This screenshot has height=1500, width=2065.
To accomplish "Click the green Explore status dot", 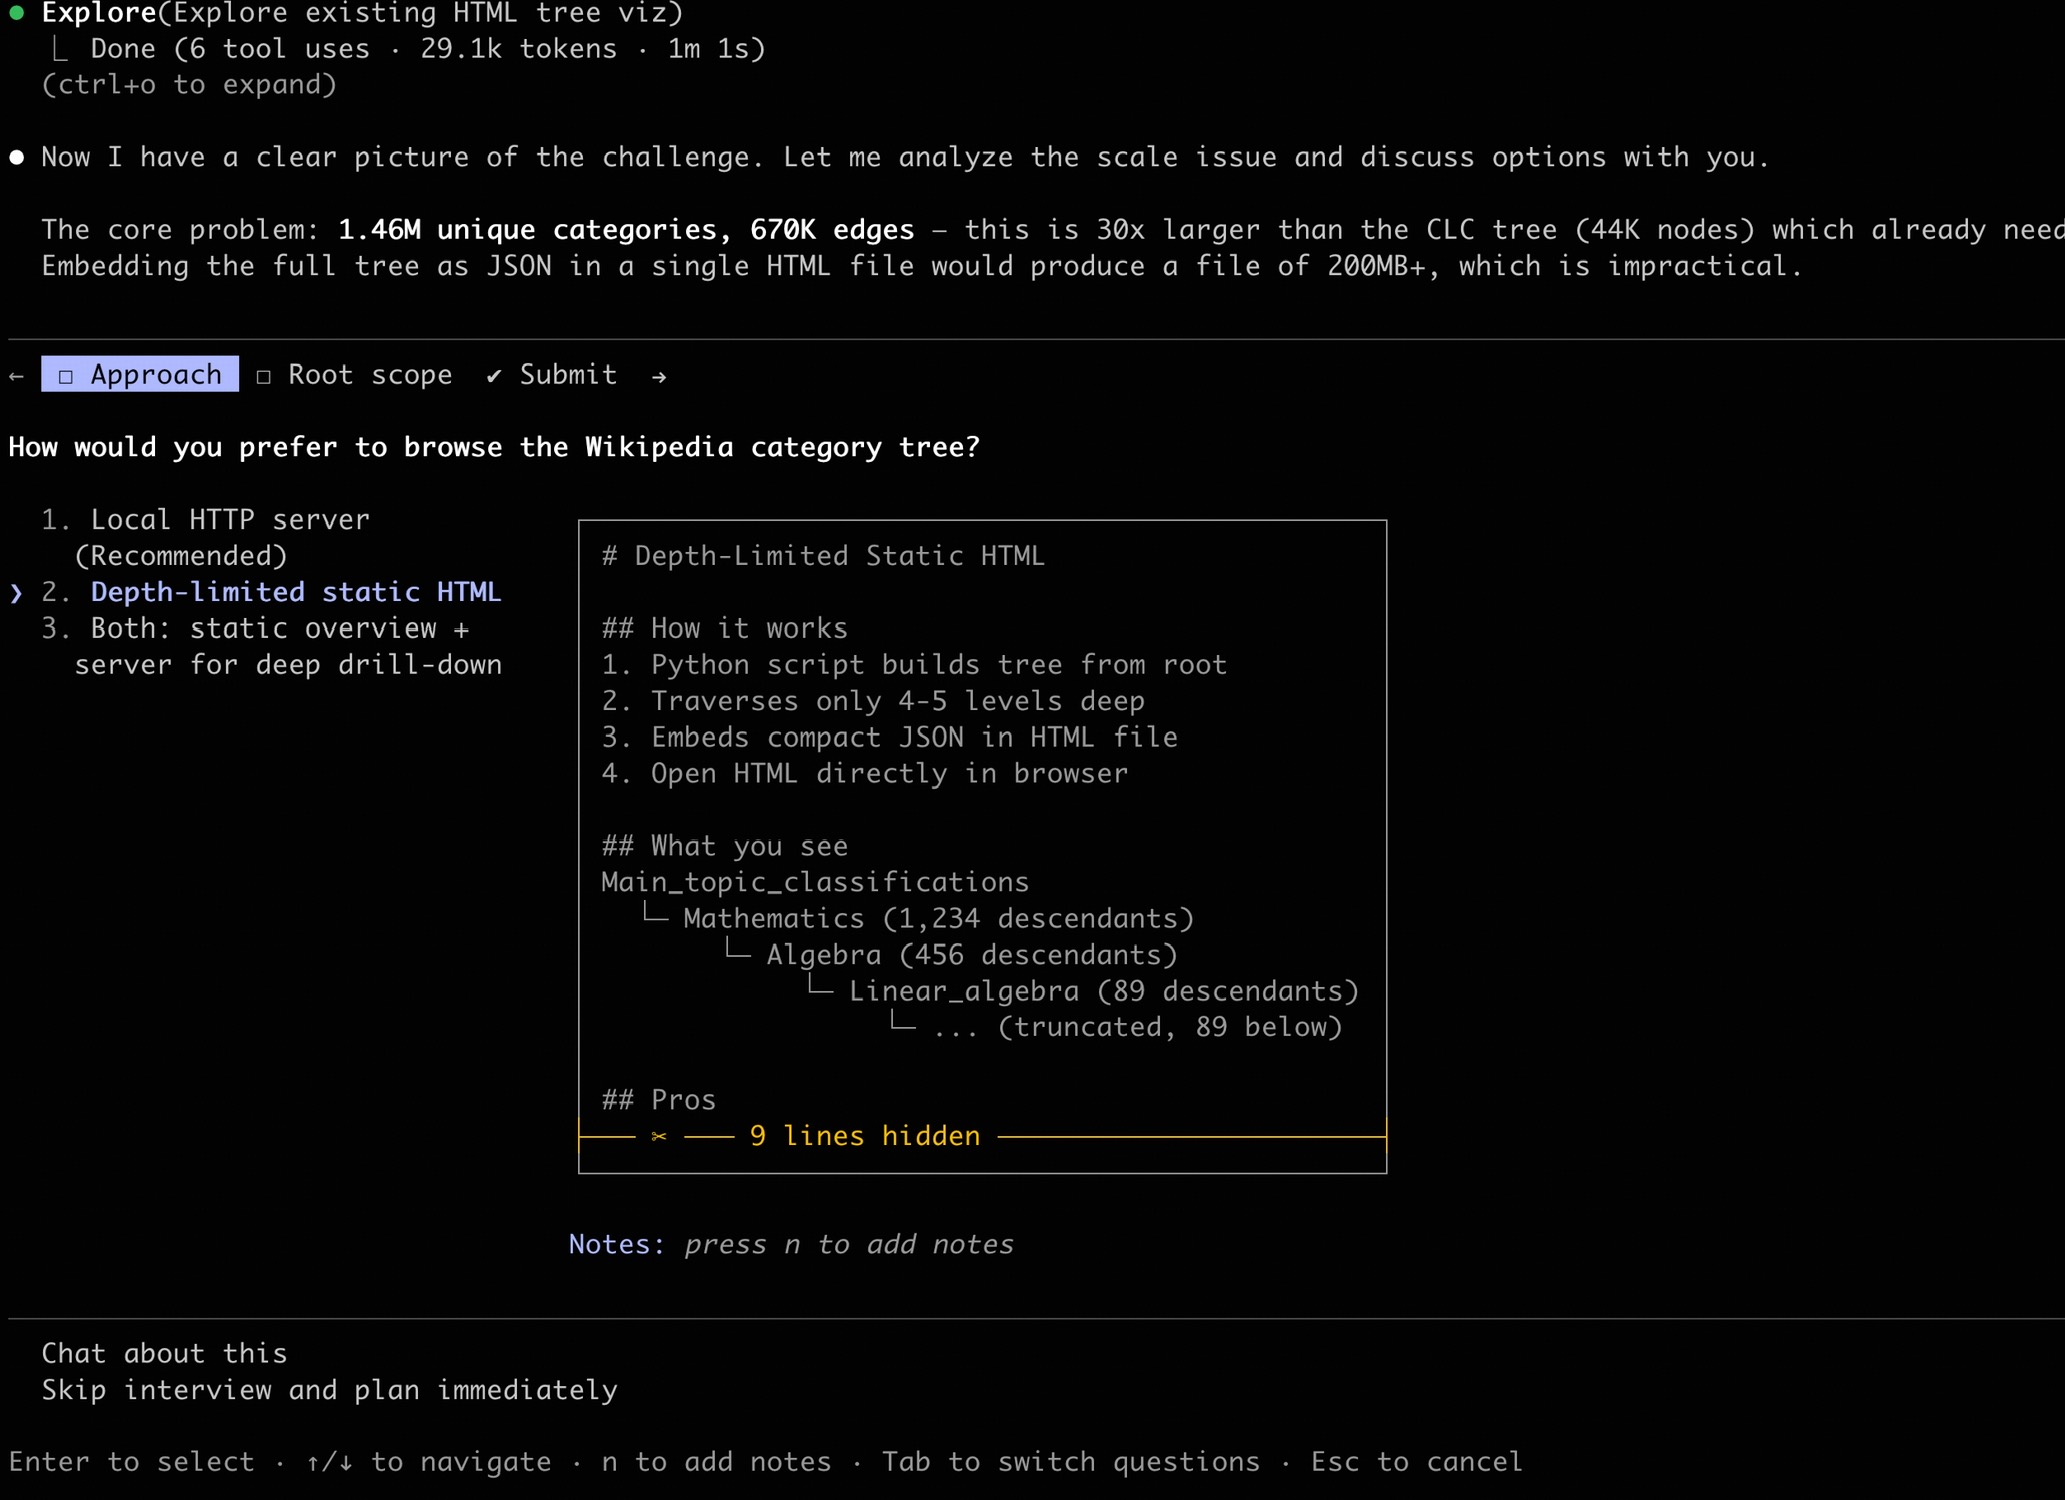I will point(16,13).
